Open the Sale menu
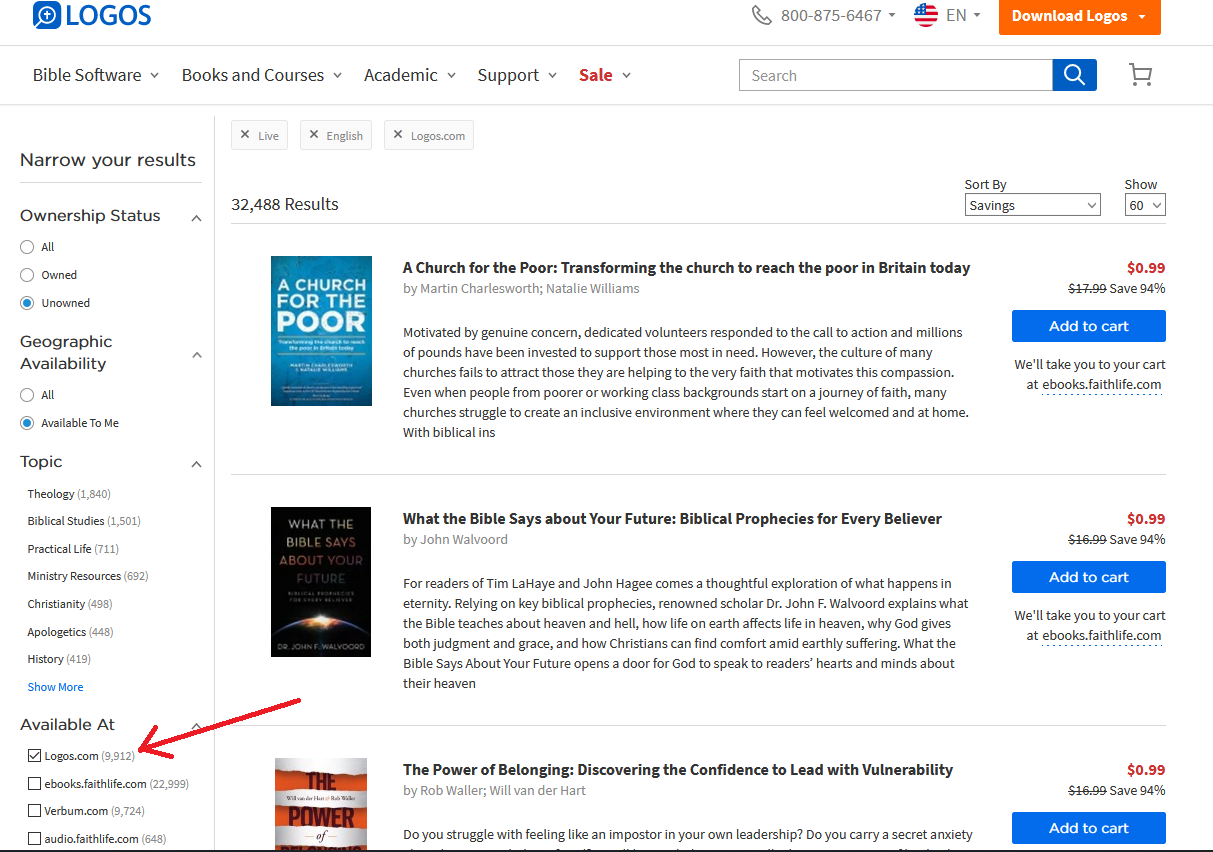The width and height of the screenshot is (1213, 852). [605, 75]
